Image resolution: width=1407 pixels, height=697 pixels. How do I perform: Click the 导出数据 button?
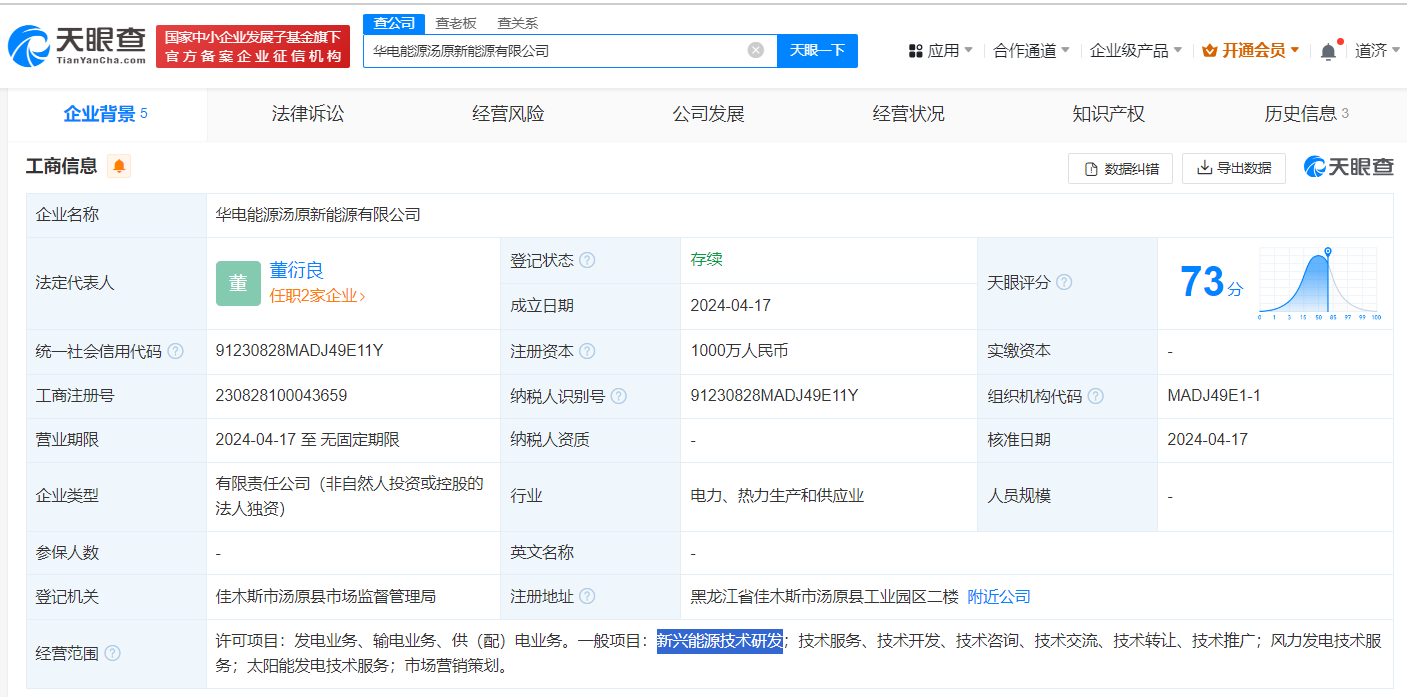click(1234, 168)
